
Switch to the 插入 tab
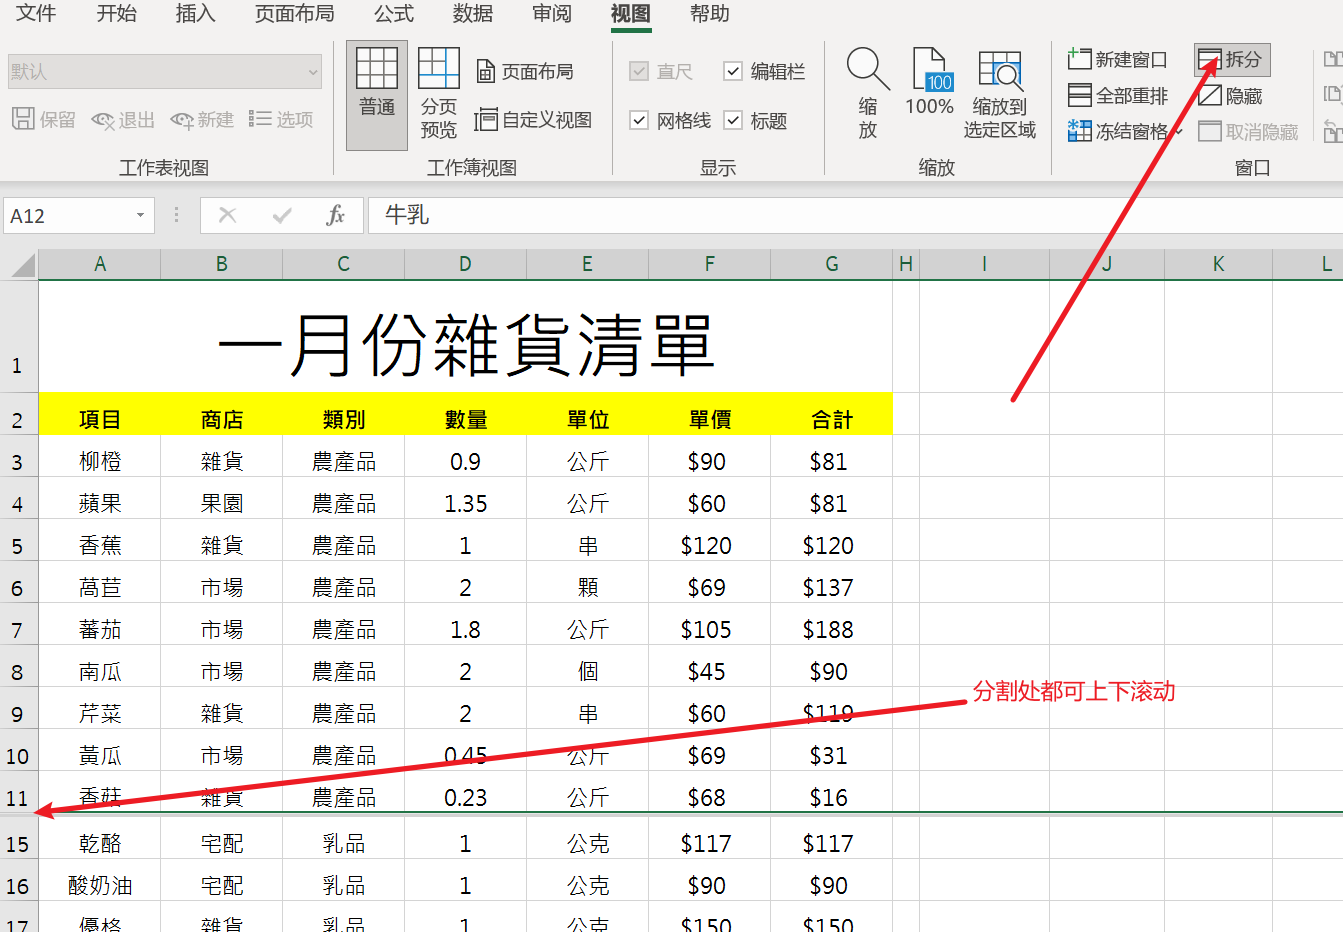click(195, 13)
